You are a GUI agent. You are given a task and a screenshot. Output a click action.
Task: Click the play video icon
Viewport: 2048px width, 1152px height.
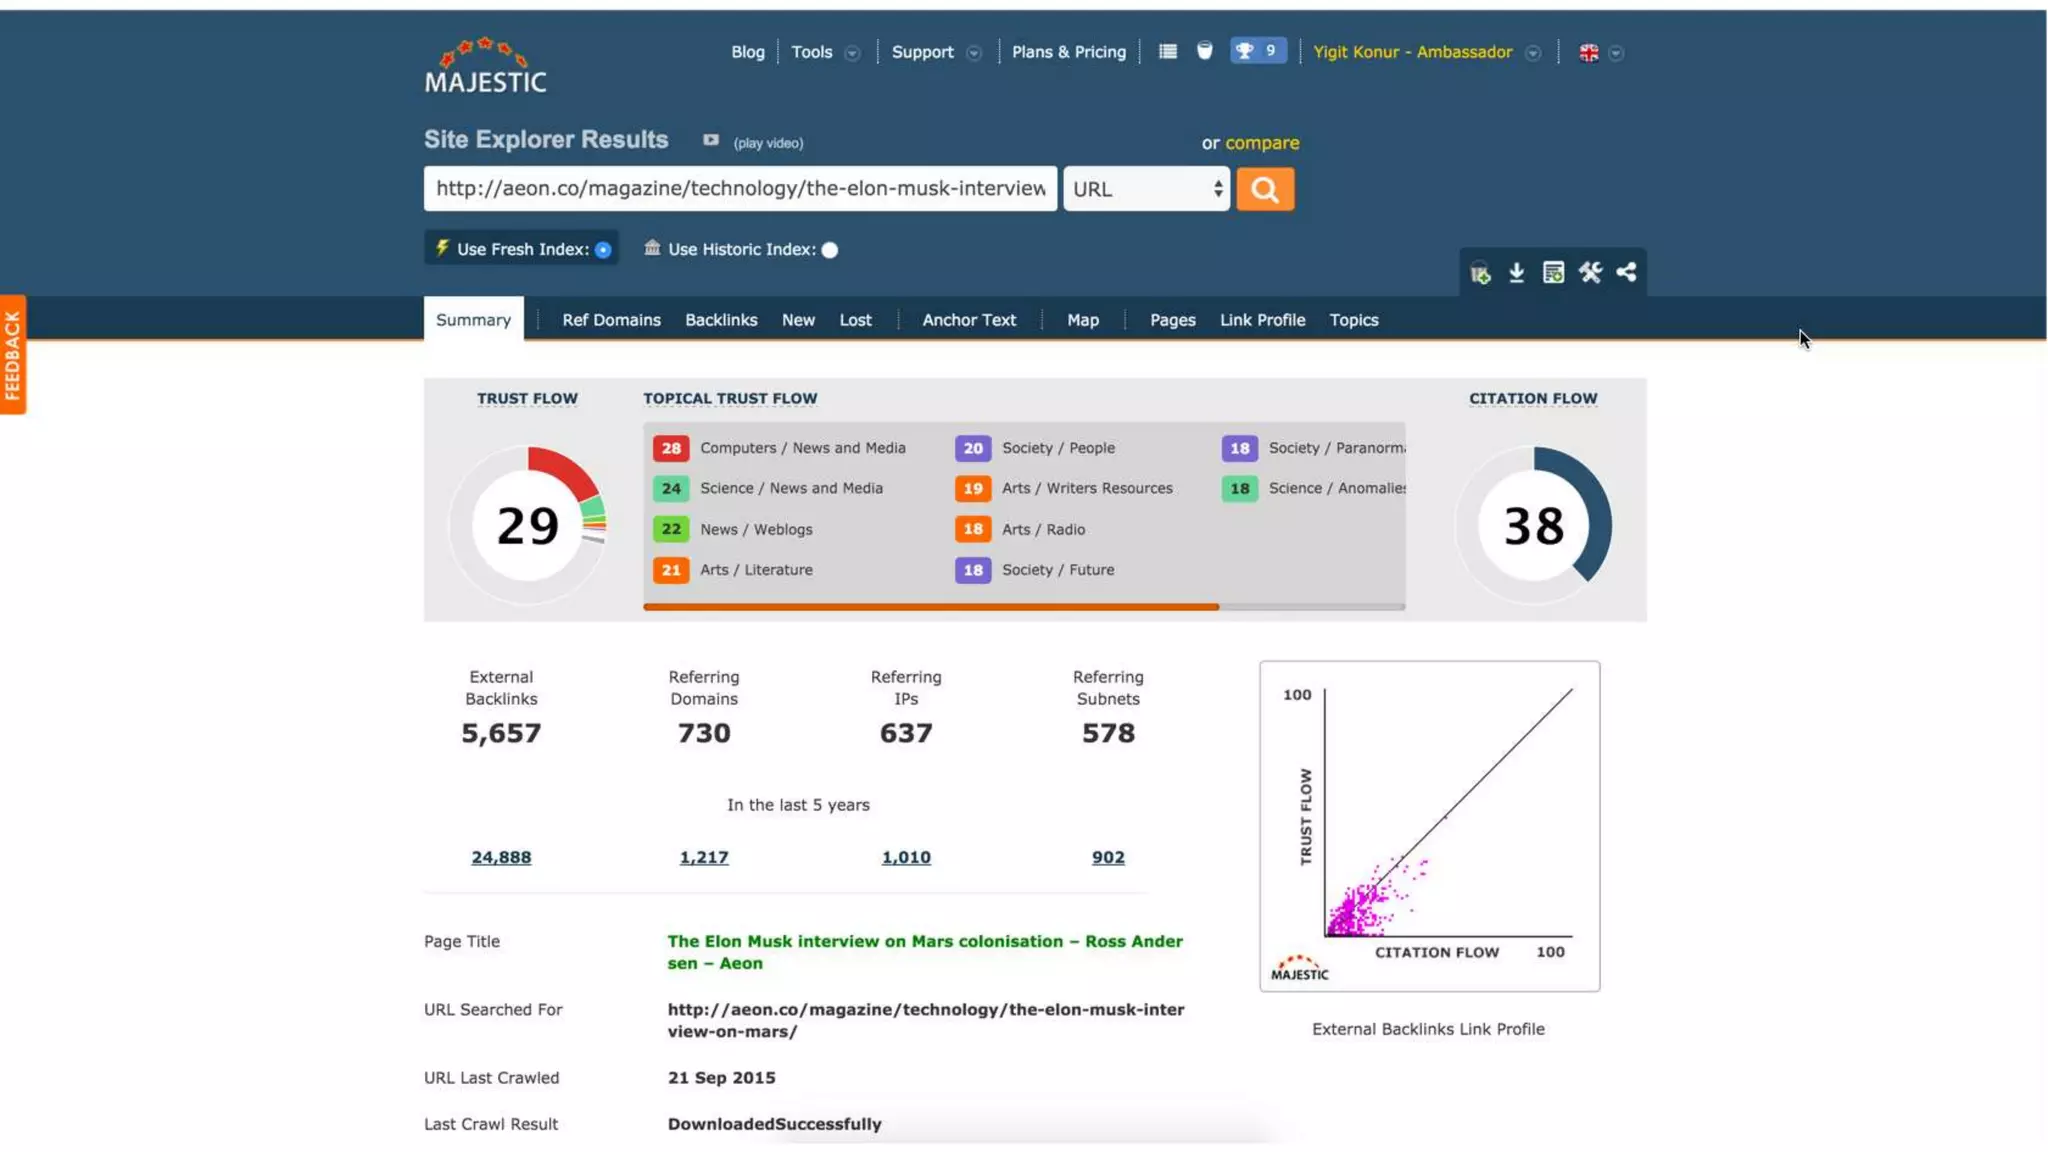[x=710, y=141]
